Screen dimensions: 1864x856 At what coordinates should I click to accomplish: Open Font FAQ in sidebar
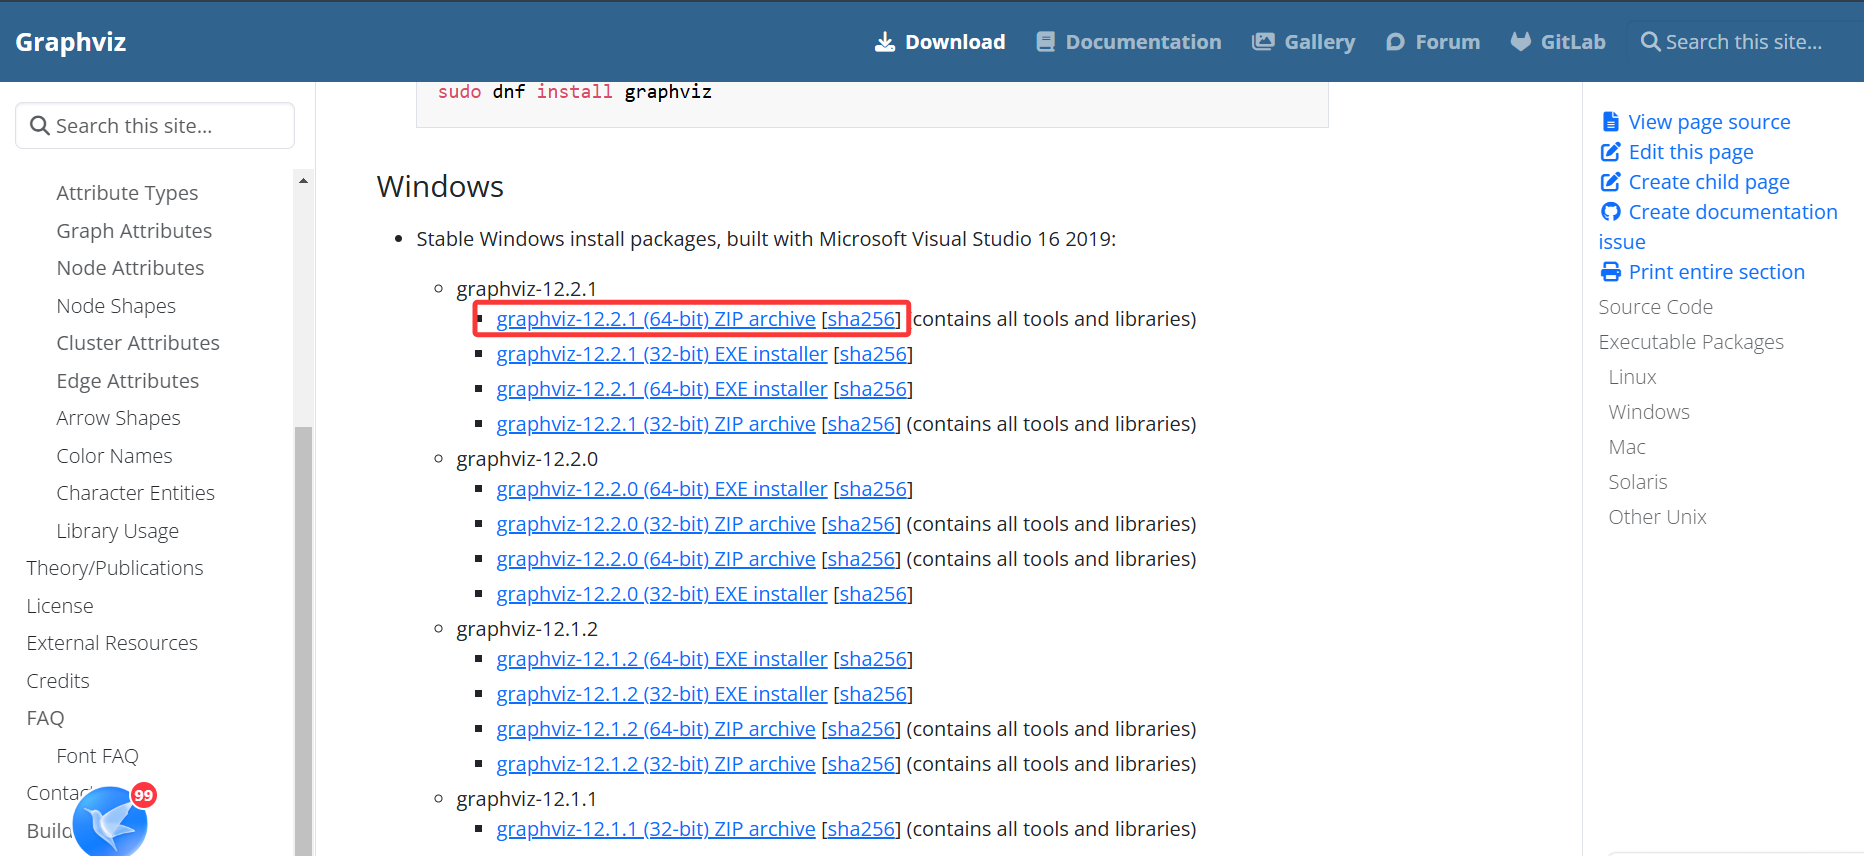97,756
